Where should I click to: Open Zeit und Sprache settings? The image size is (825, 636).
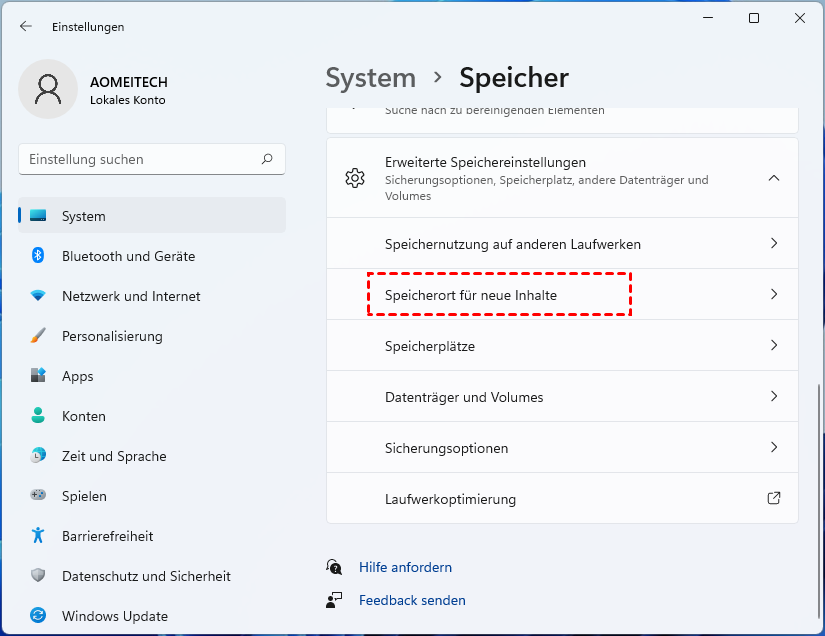tap(114, 456)
